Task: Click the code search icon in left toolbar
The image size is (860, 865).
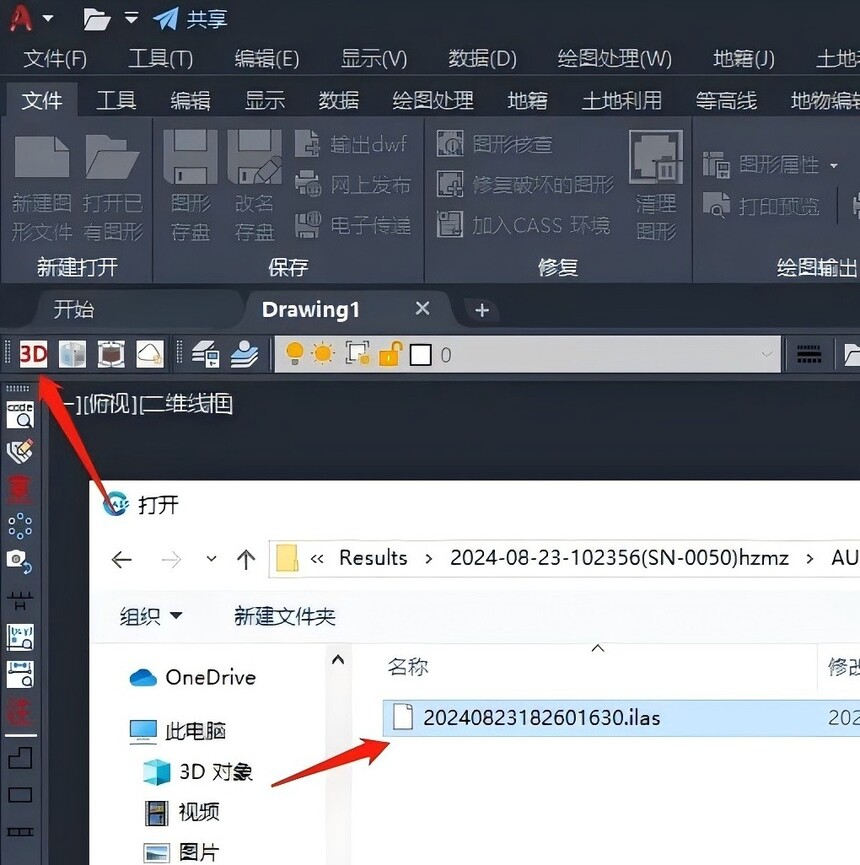Action: coord(20,415)
